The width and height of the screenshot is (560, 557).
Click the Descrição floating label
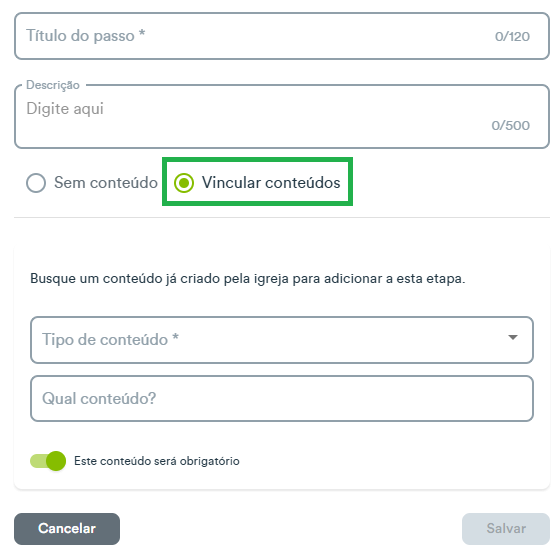click(53, 85)
